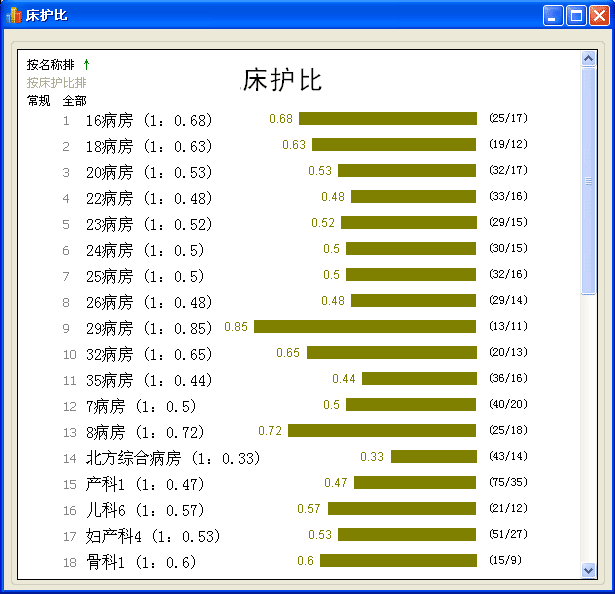Click the 0.44 bar for 35病房

click(x=419, y=379)
